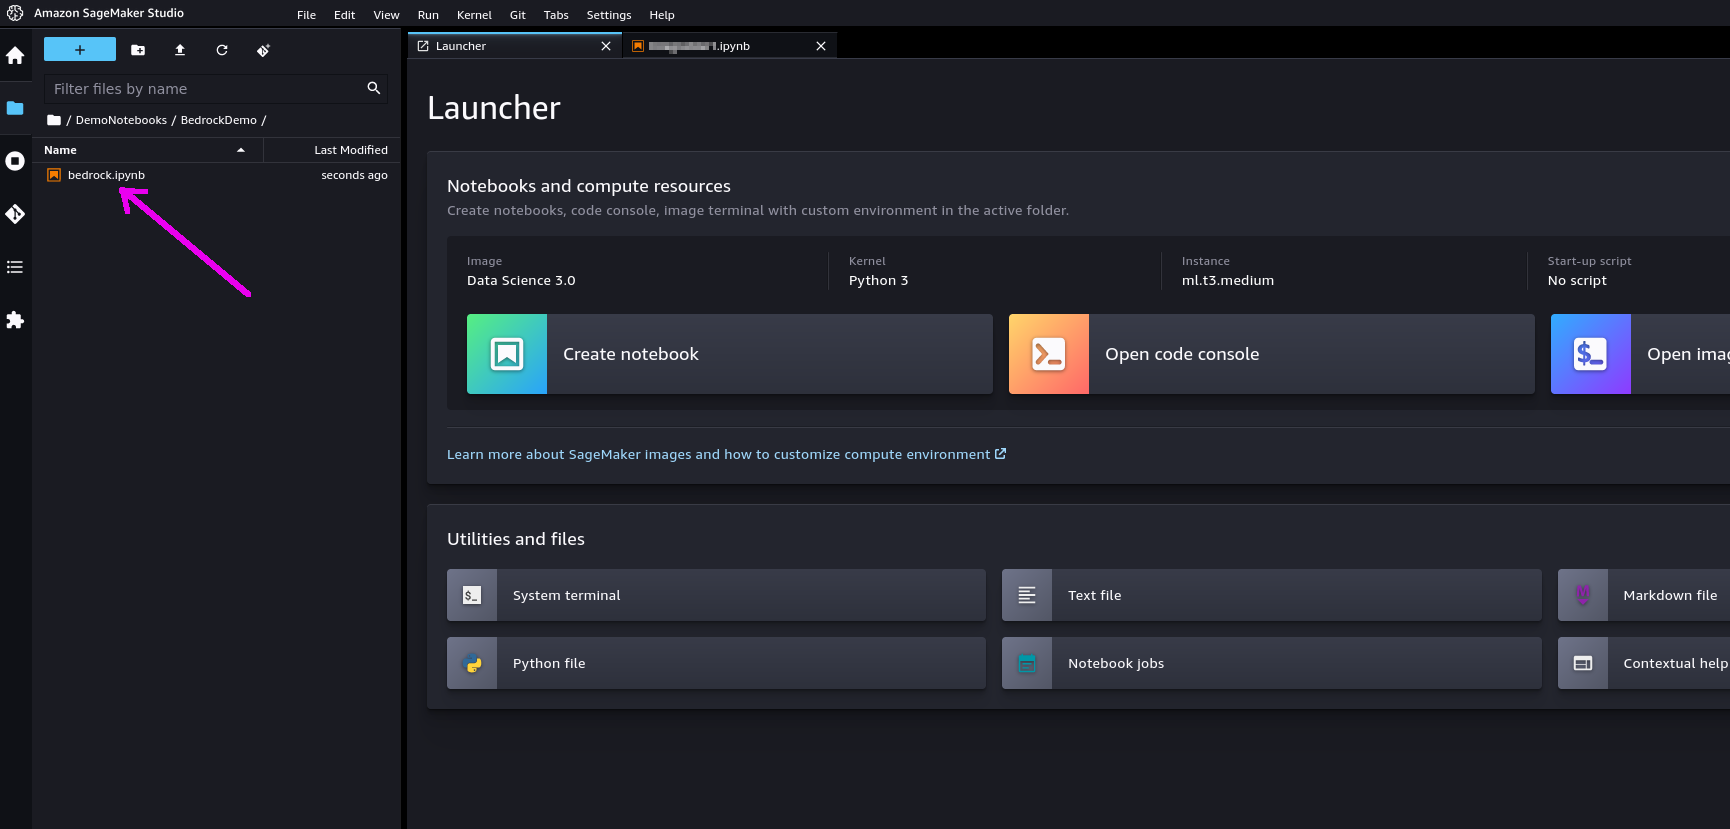Viewport: 1730px width, 829px height.
Task: Click the Python logo icon
Action: tap(472, 663)
